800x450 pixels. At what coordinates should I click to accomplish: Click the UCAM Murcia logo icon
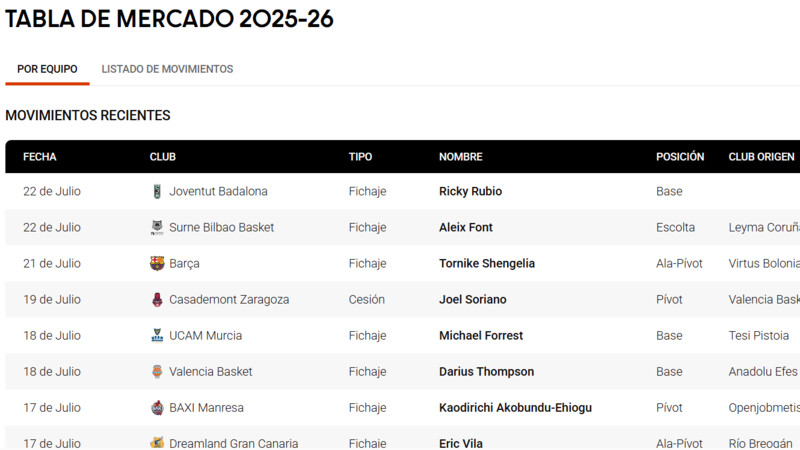(x=157, y=336)
